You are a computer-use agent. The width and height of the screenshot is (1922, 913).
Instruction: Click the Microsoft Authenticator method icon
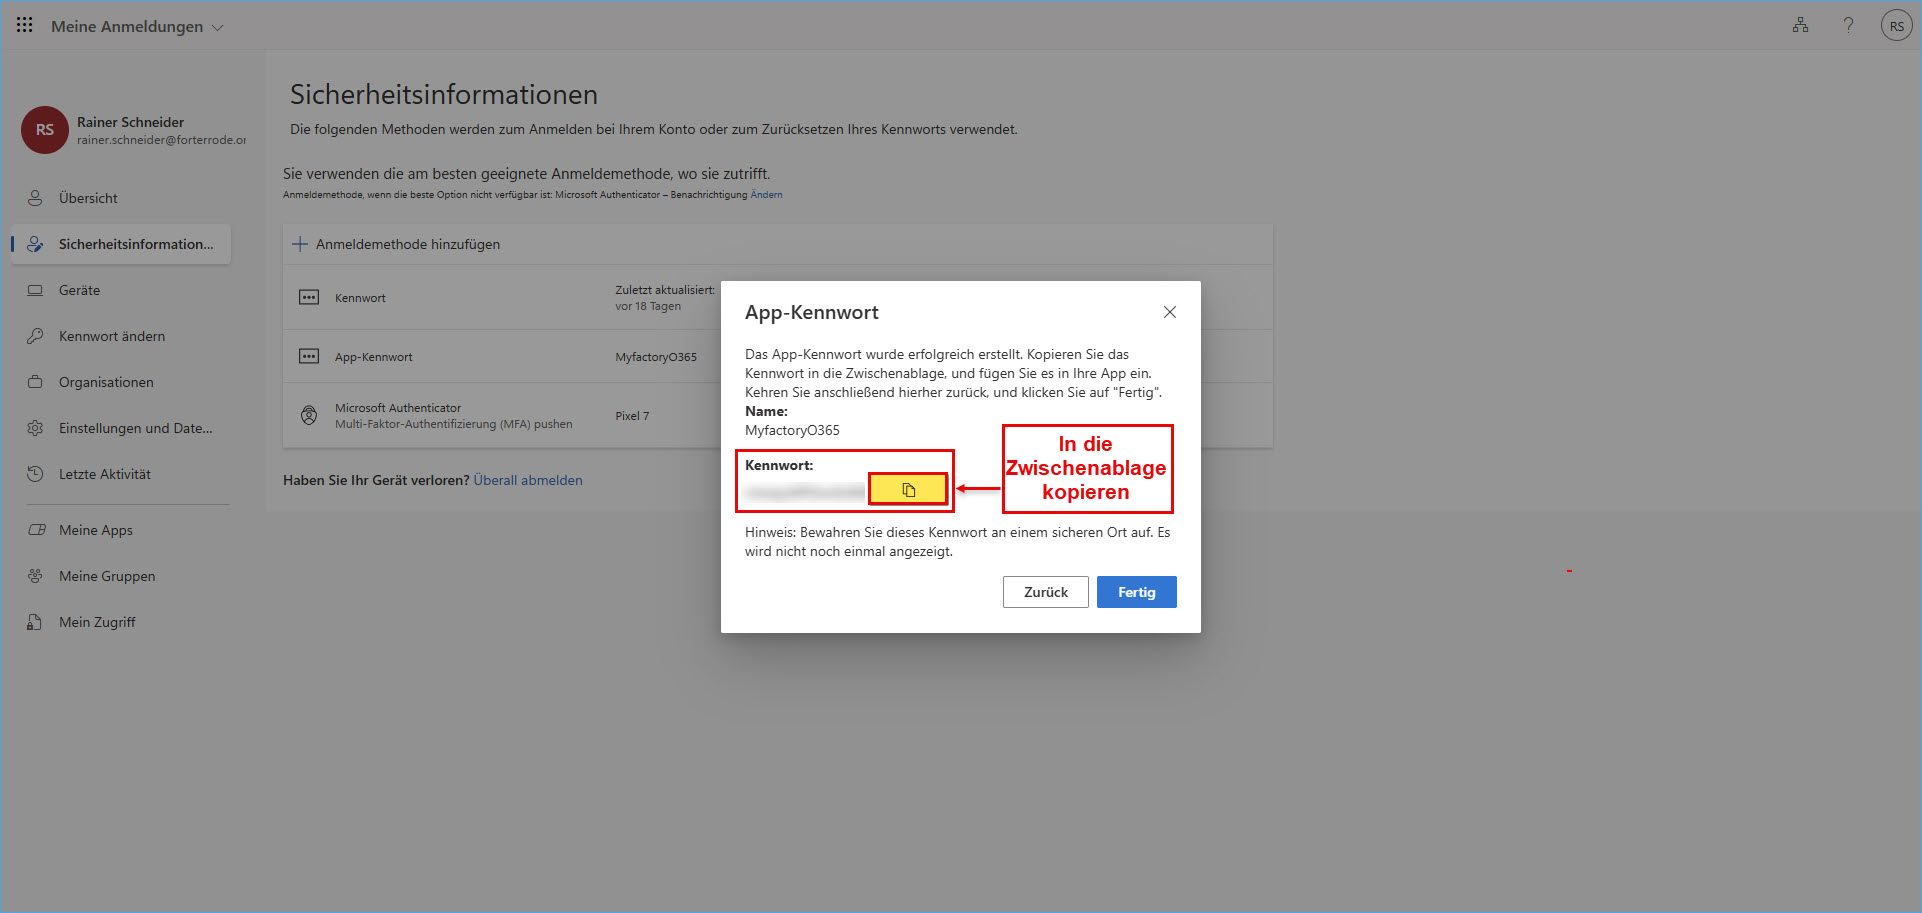point(309,415)
